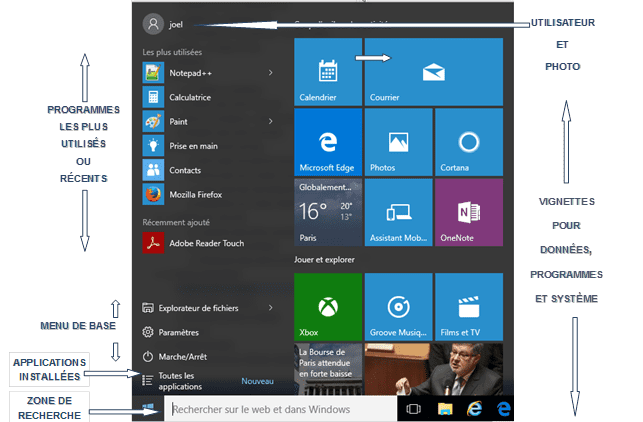The height and width of the screenshot is (422, 643).
Task: Click the Contacts label
Action: (185, 170)
